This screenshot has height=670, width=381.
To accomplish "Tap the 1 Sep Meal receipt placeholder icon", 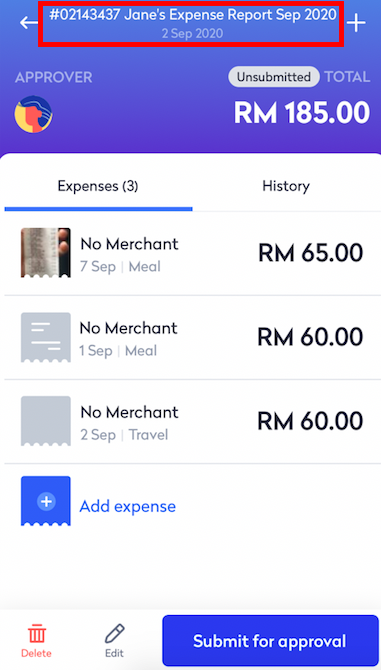I will pyautogui.click(x=46, y=338).
